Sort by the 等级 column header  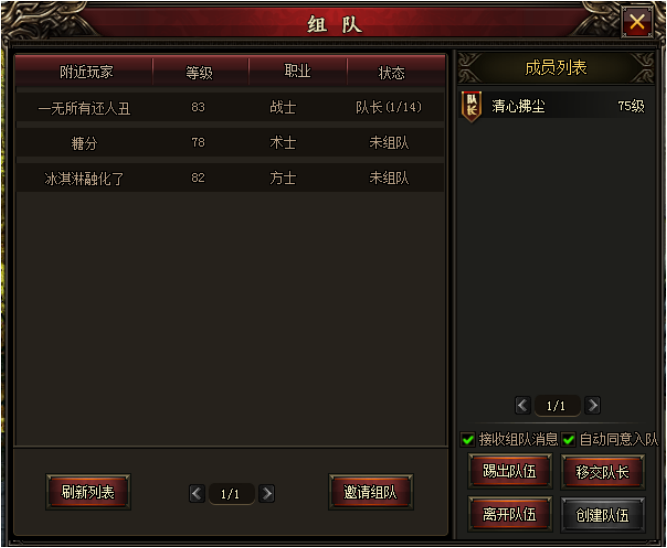pos(199,72)
